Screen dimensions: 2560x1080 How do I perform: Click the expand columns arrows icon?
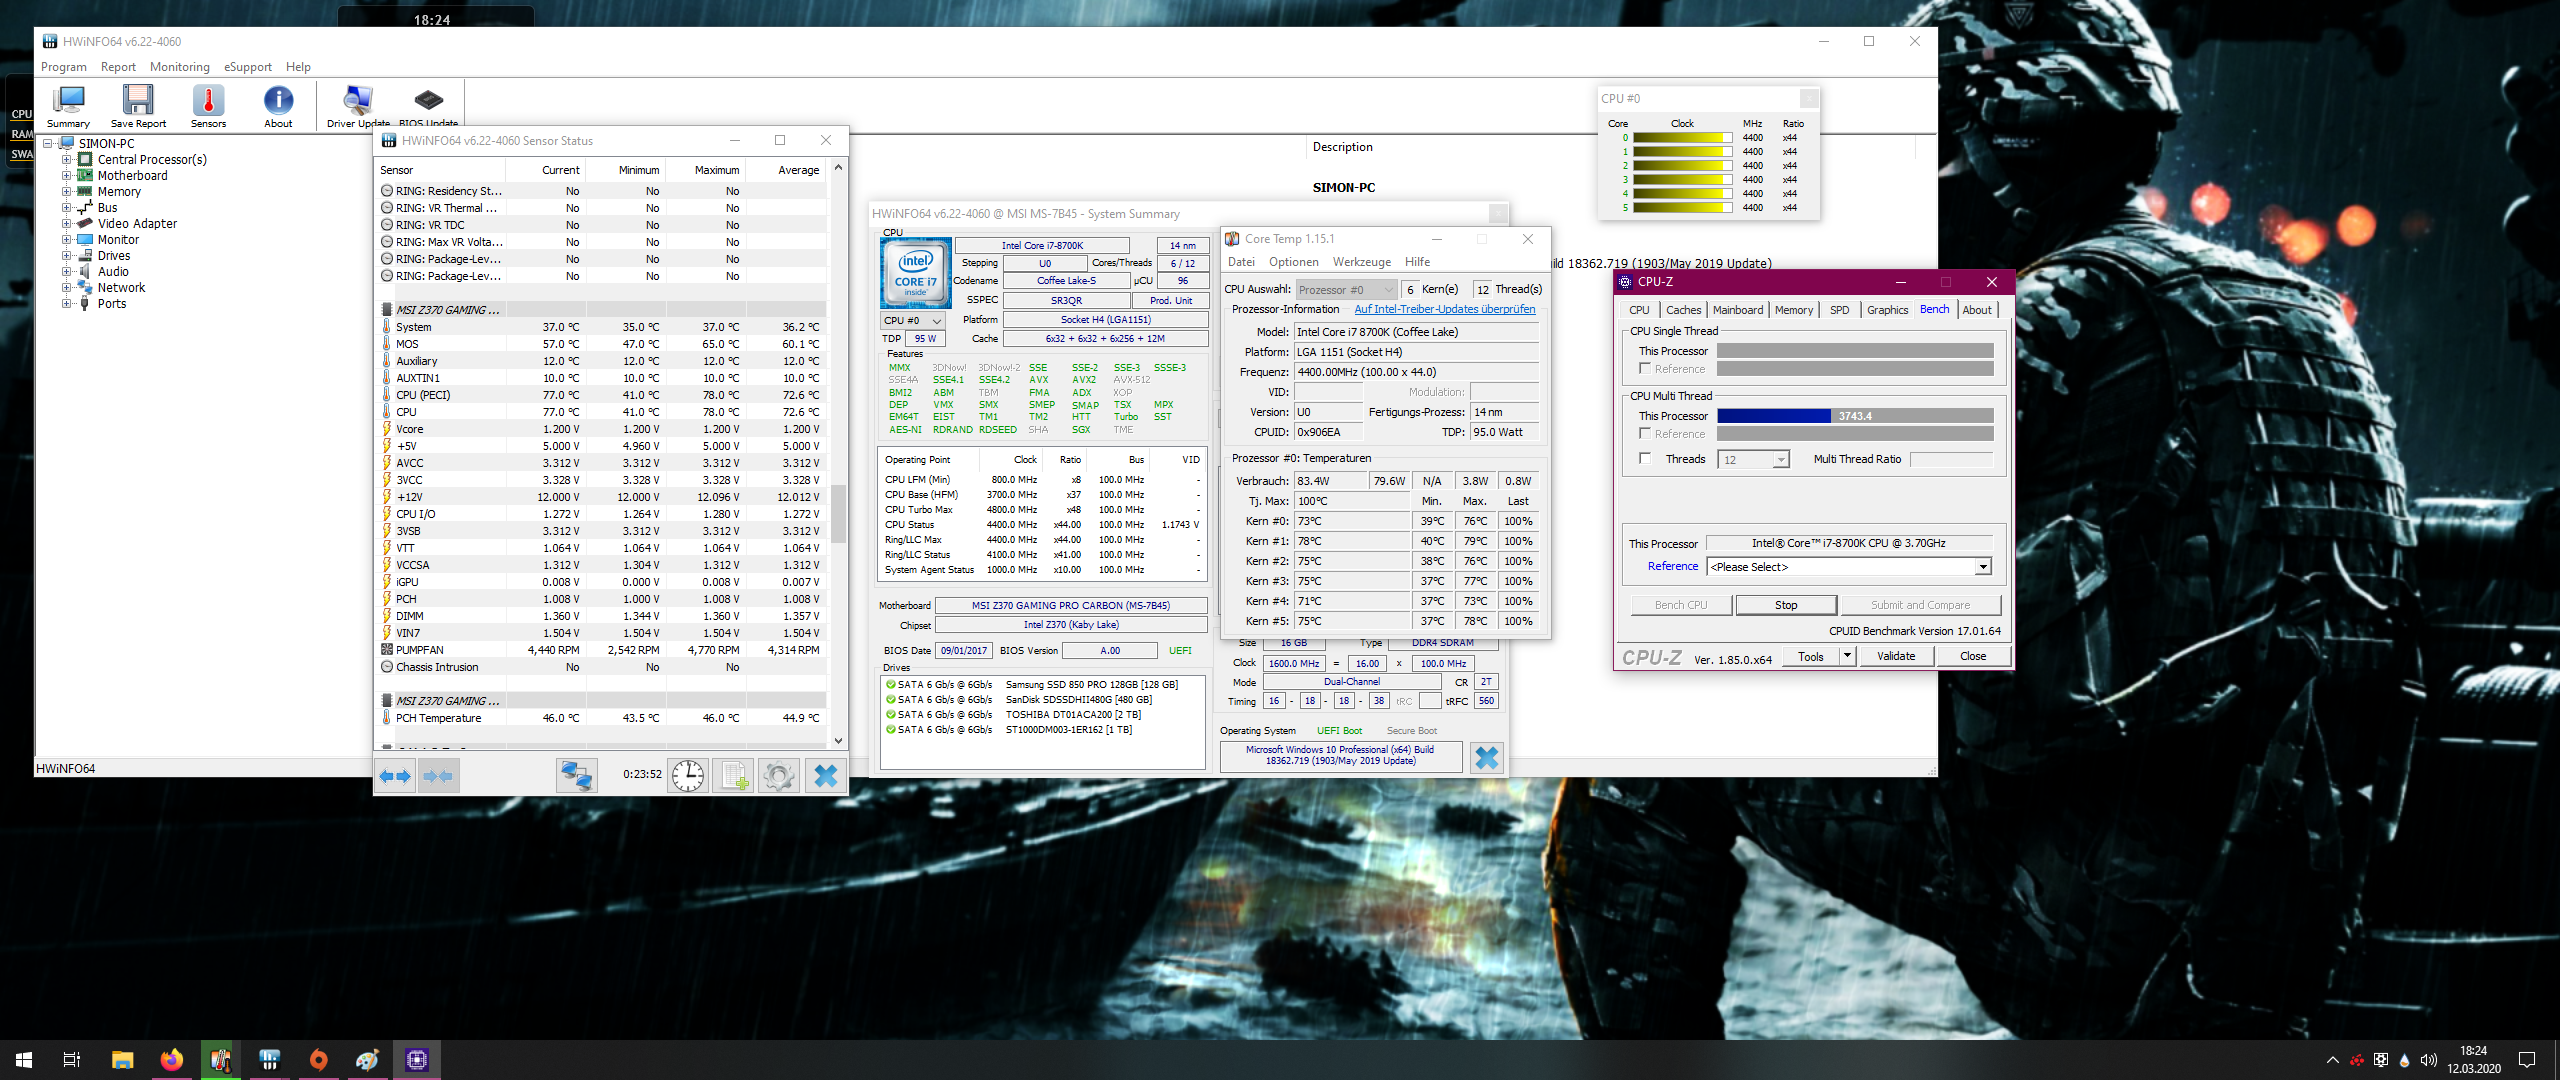coord(396,775)
